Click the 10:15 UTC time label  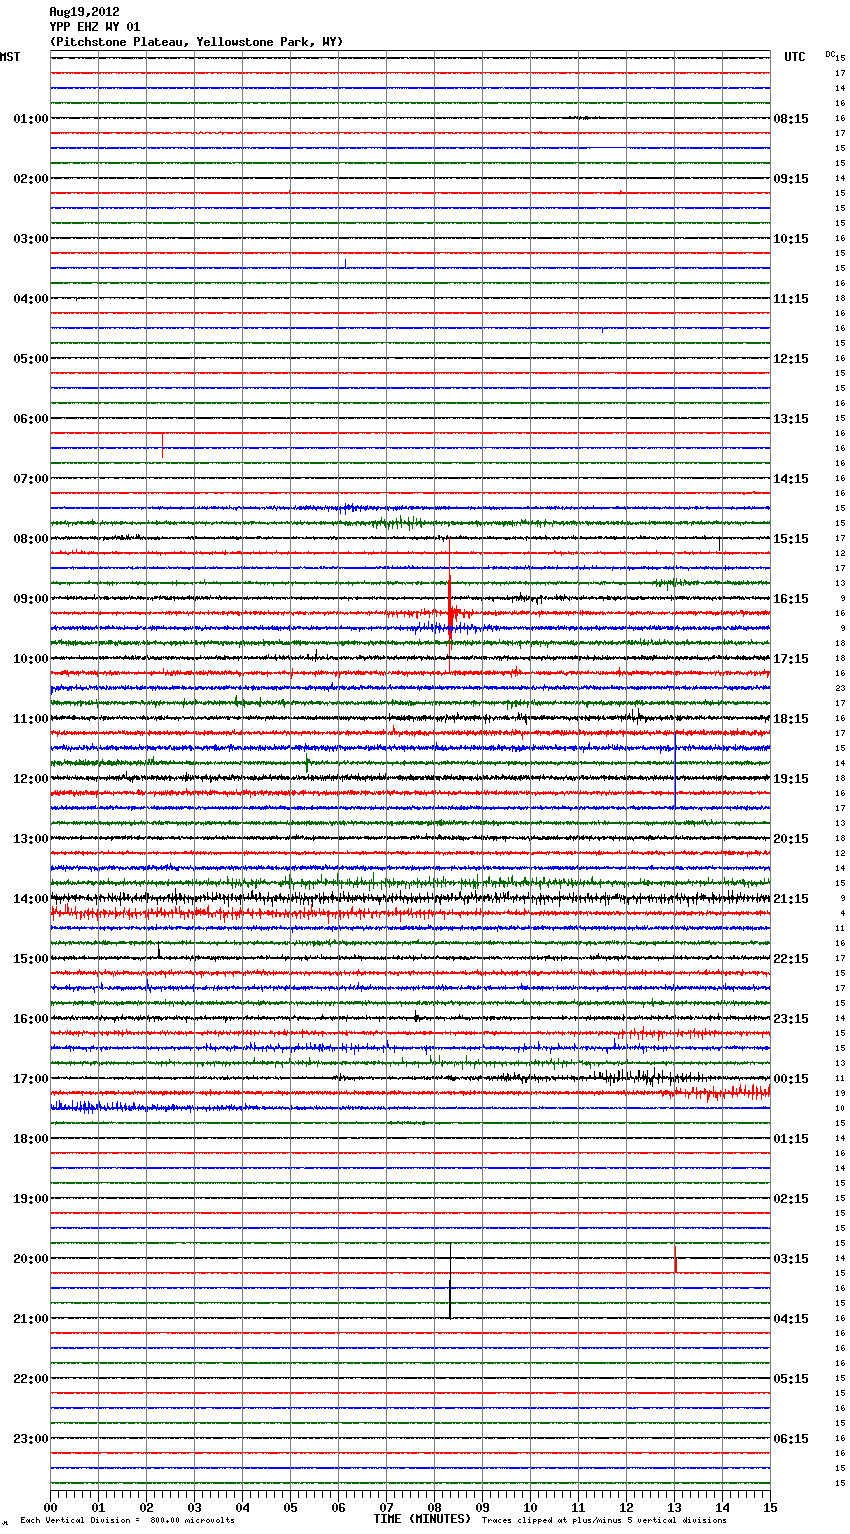(791, 239)
